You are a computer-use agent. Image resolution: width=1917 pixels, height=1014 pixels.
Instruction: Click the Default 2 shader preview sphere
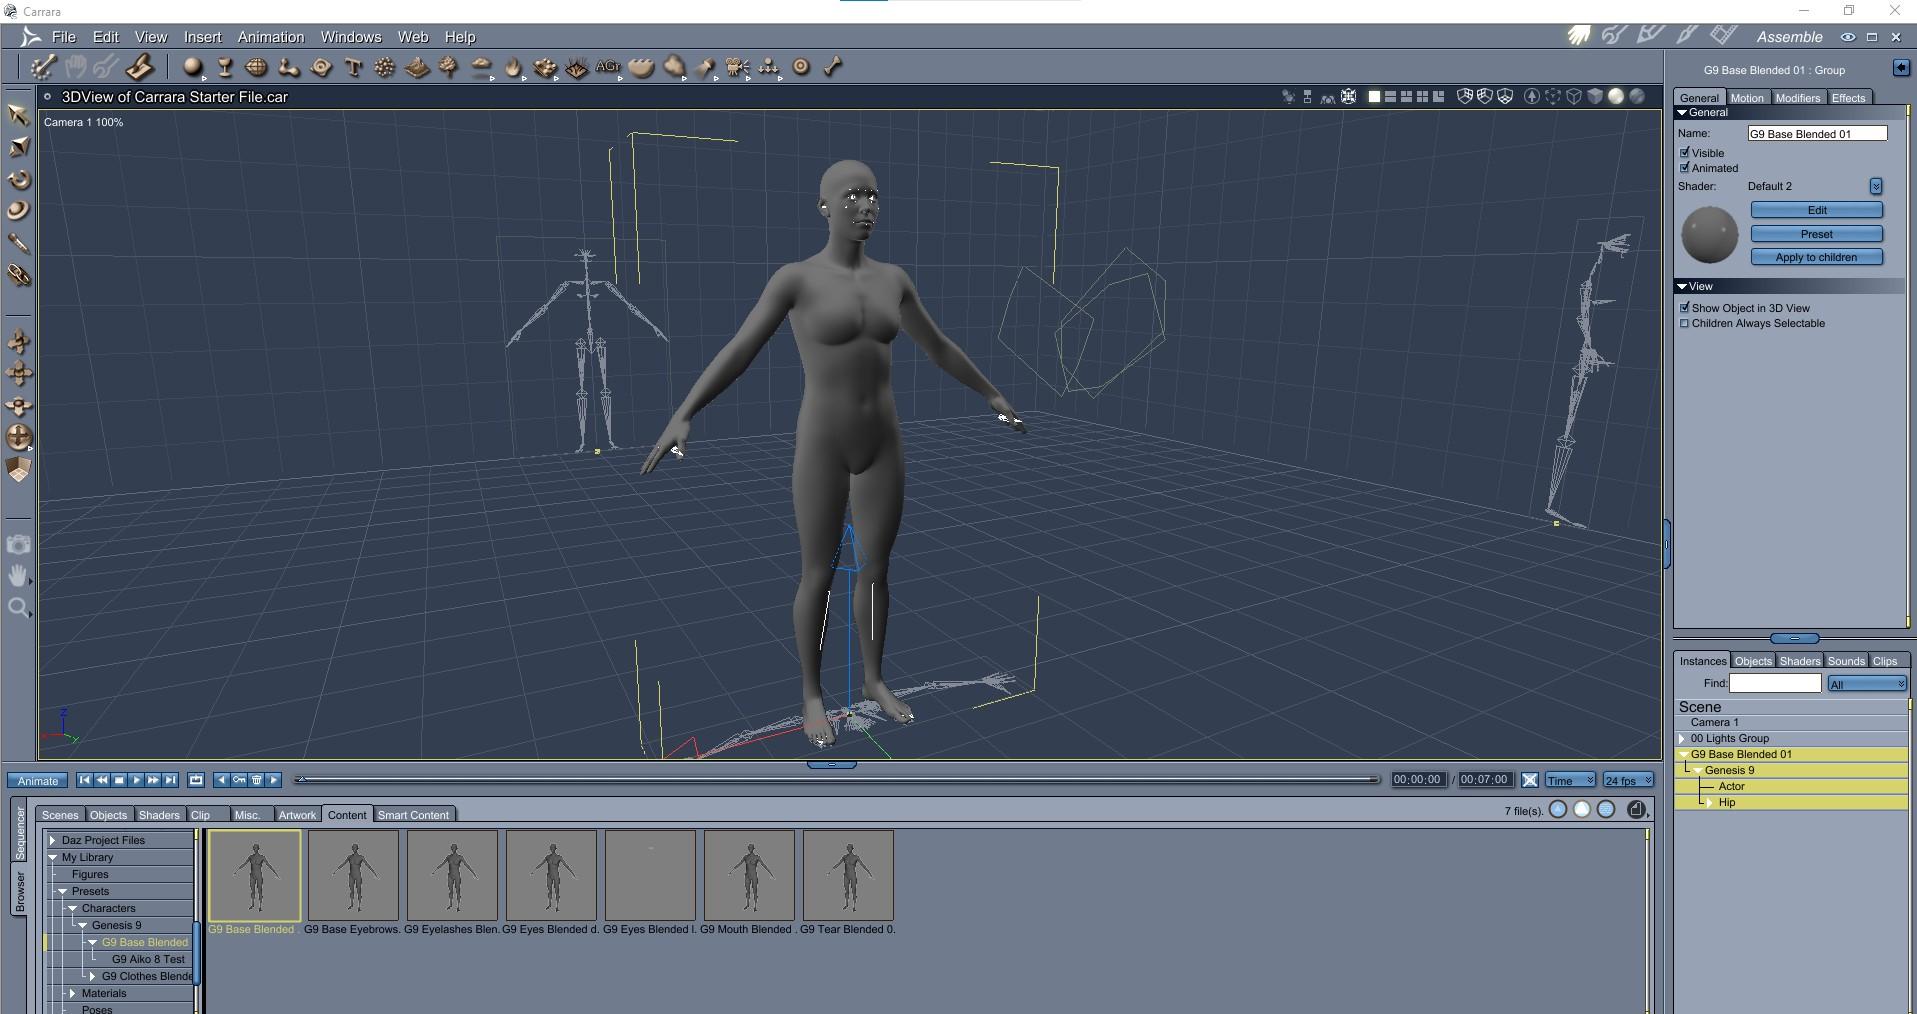[1710, 235]
